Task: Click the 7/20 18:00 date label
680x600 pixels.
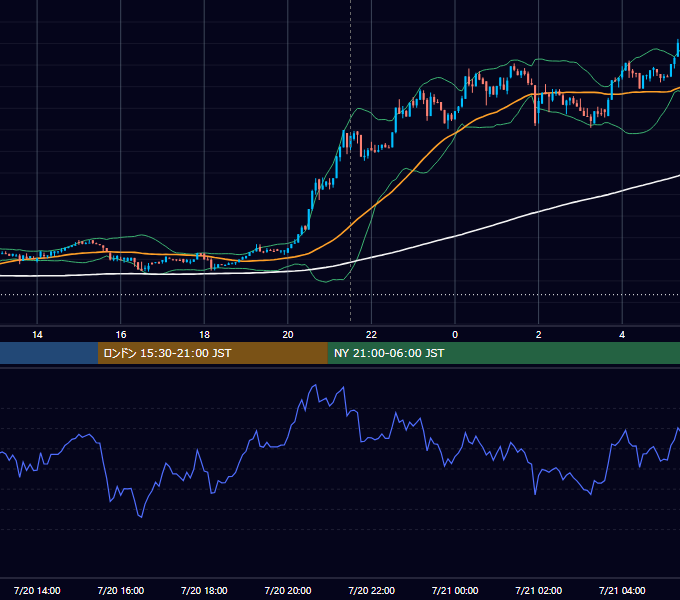Action: tap(204, 590)
